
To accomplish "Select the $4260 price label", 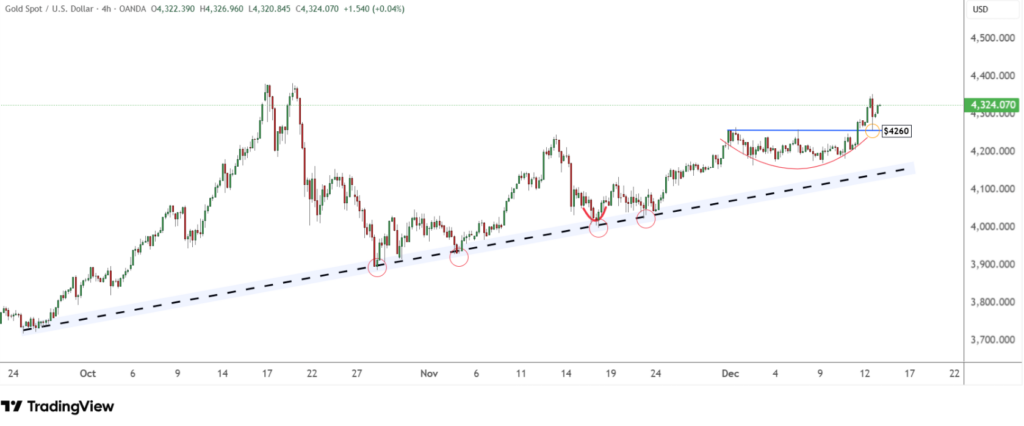I will pyautogui.click(x=897, y=130).
